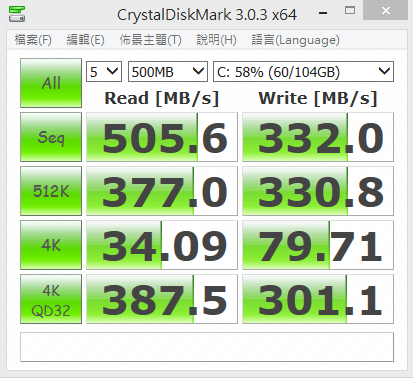Select the Seq write value 332.0
413x378 pixels.
[318, 137]
